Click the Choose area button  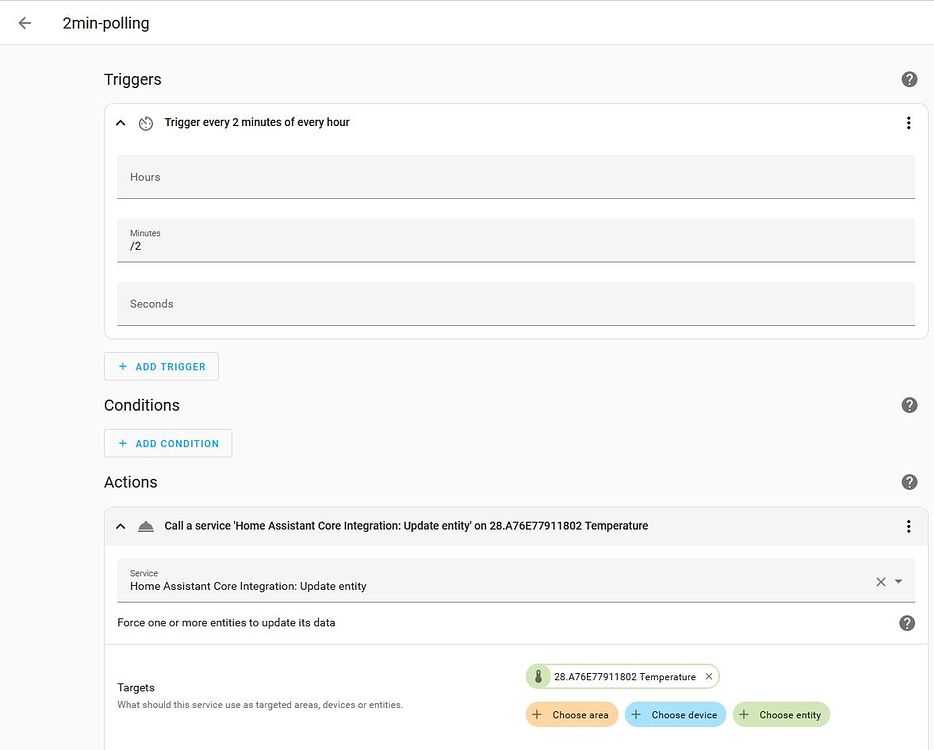click(571, 714)
